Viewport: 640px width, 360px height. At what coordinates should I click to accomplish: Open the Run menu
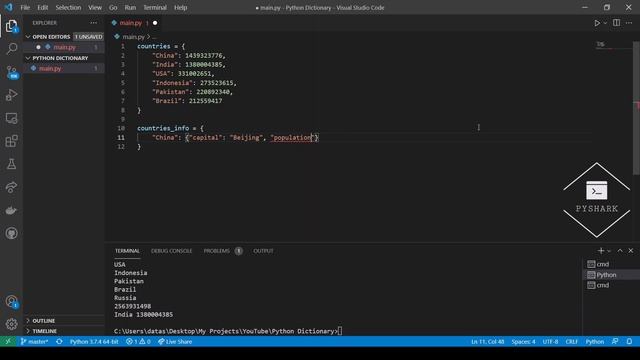[x=130, y=7]
